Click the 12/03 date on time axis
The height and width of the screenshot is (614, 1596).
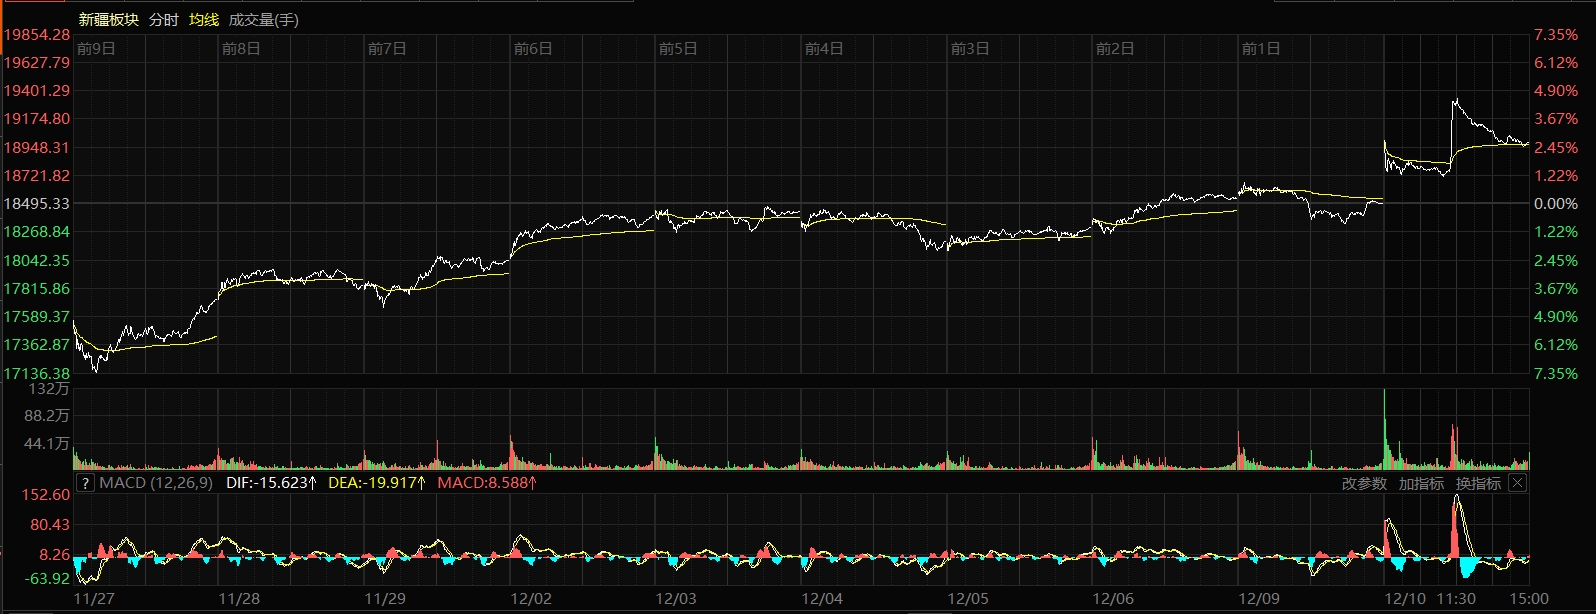tap(676, 599)
